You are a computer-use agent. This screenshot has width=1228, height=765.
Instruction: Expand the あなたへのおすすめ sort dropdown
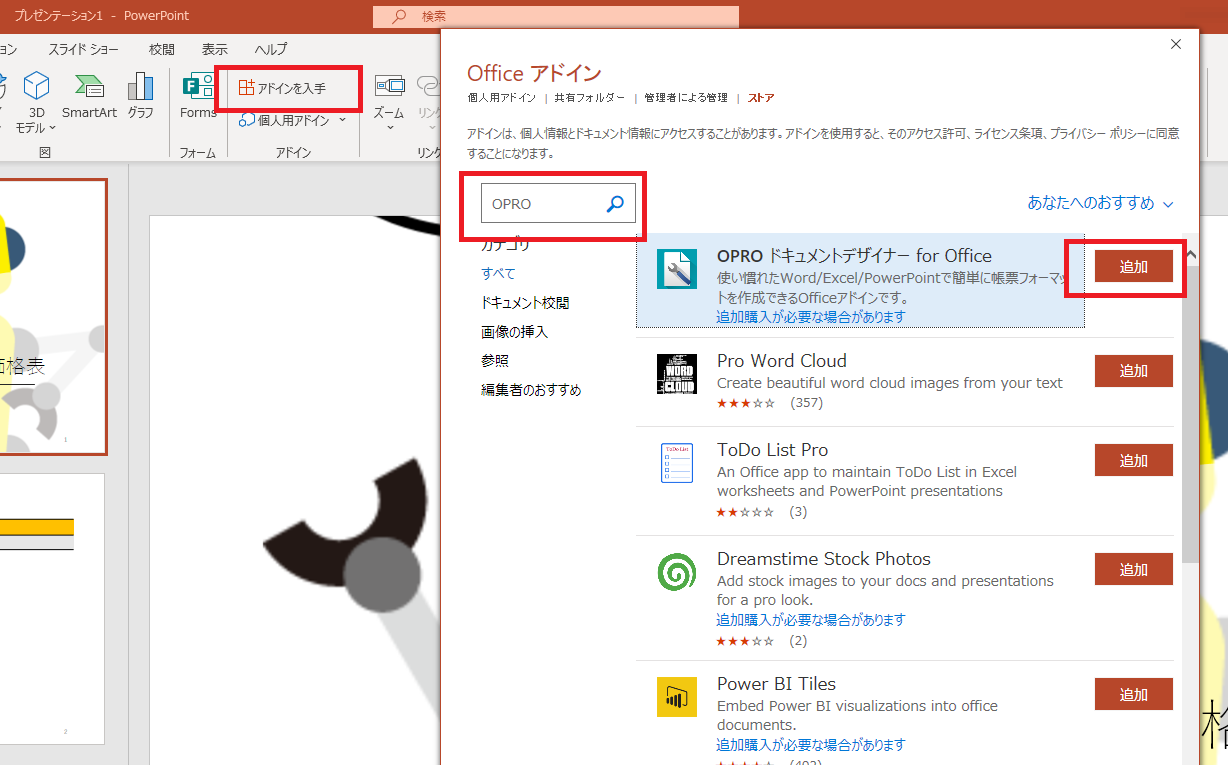1099,203
